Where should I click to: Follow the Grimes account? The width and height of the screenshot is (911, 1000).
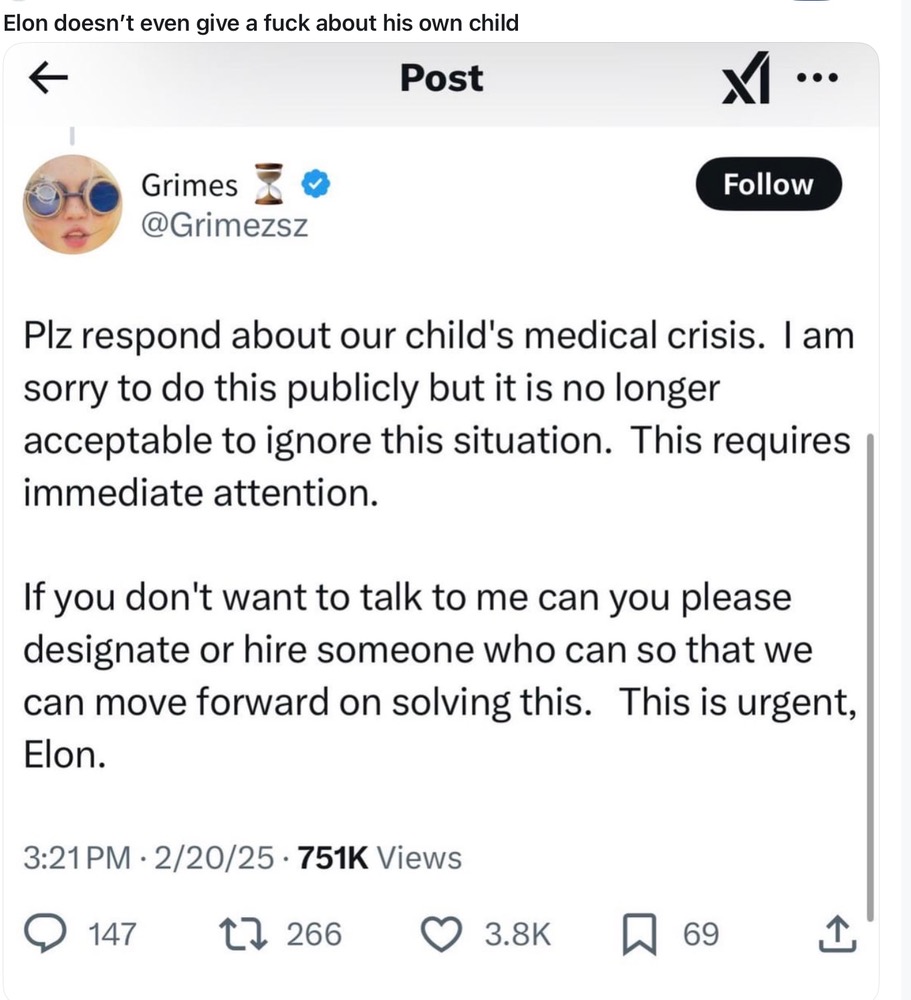pyautogui.click(x=768, y=184)
